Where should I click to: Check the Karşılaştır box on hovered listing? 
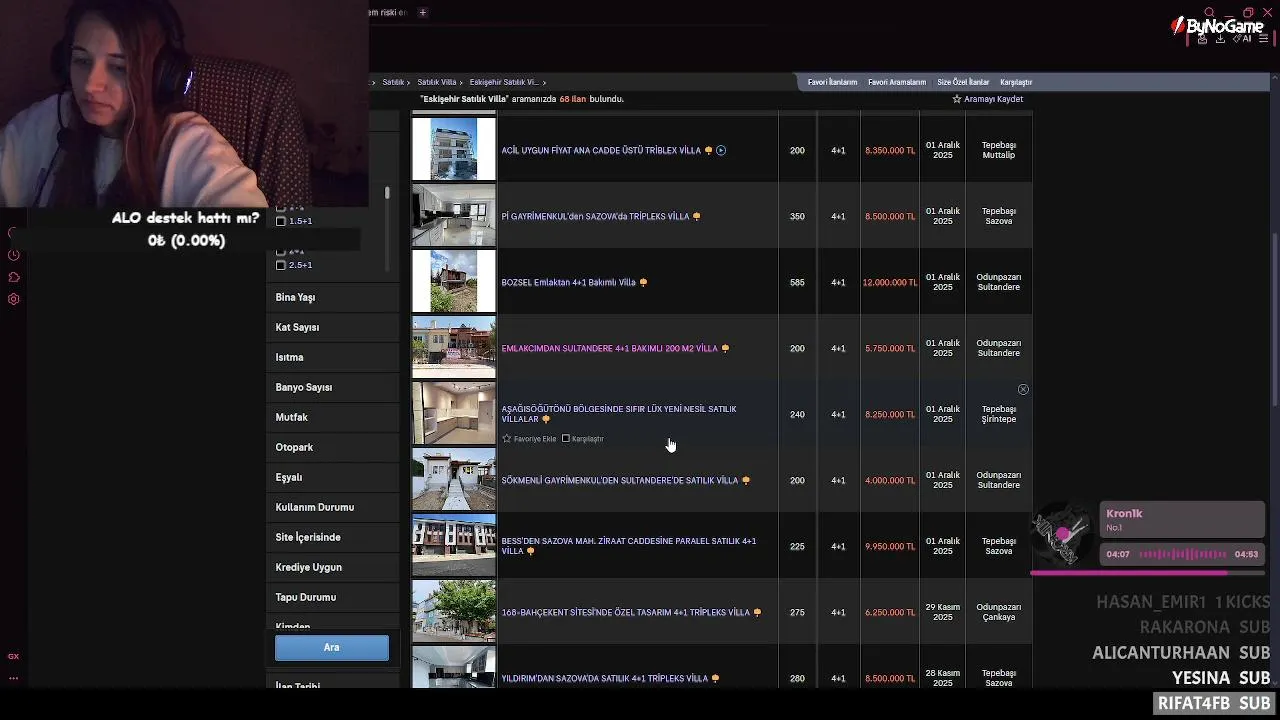566,438
